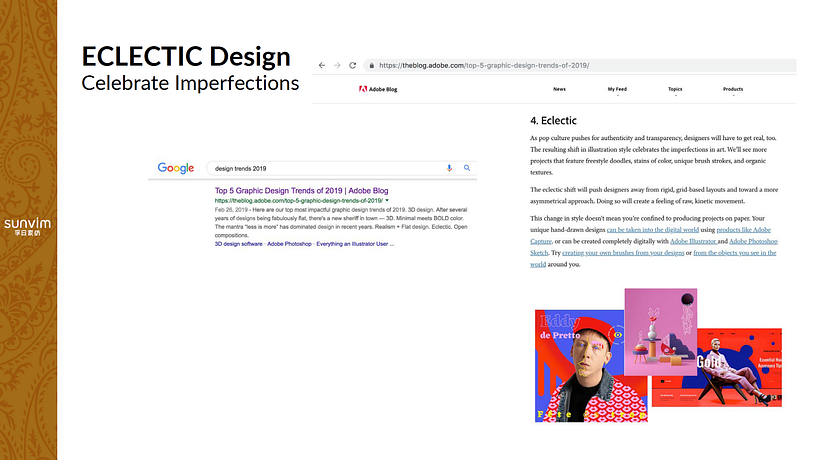Screen dimensions: 820x460
Task: Reload the page with the refresh icon
Action: tap(352, 65)
